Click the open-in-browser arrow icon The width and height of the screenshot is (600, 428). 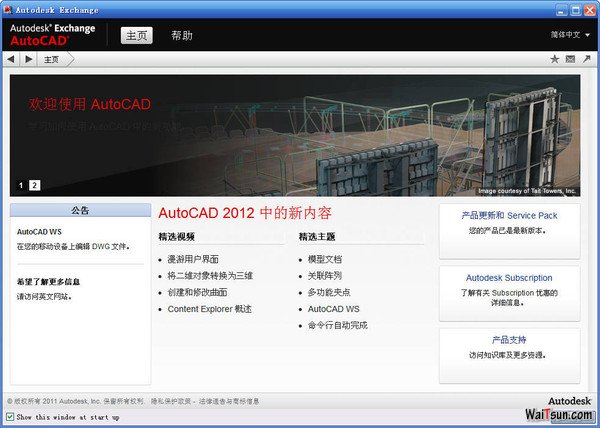click(587, 59)
